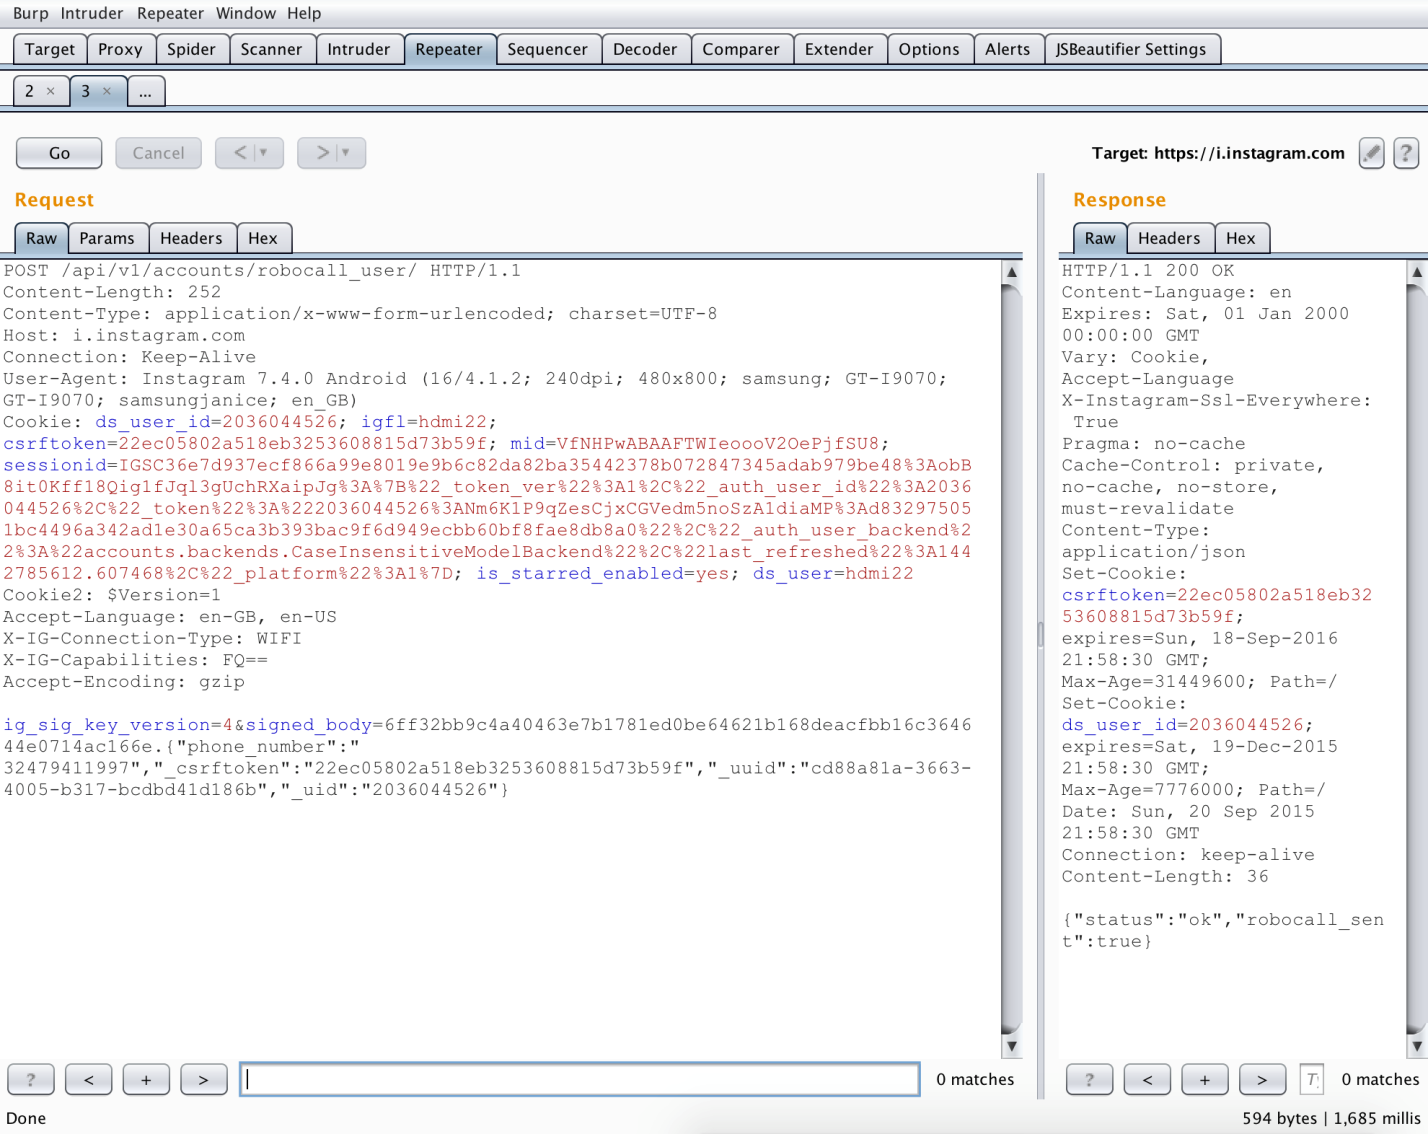Click the plus button in response search
The height and width of the screenshot is (1134, 1428).
[x=1204, y=1080]
